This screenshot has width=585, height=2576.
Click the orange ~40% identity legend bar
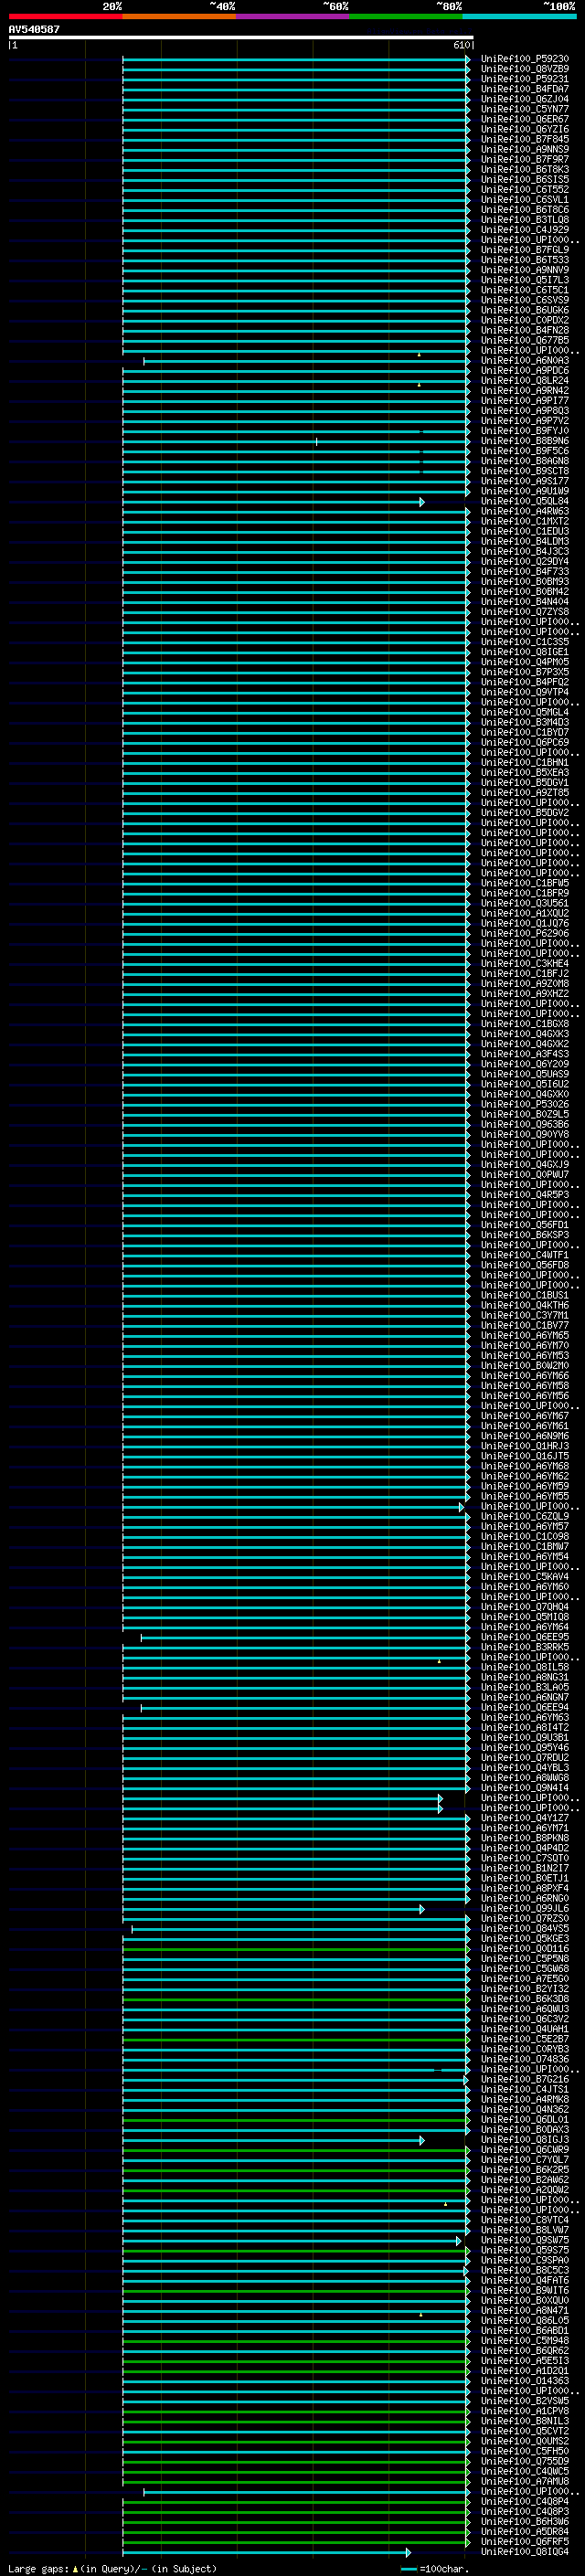point(179,16)
